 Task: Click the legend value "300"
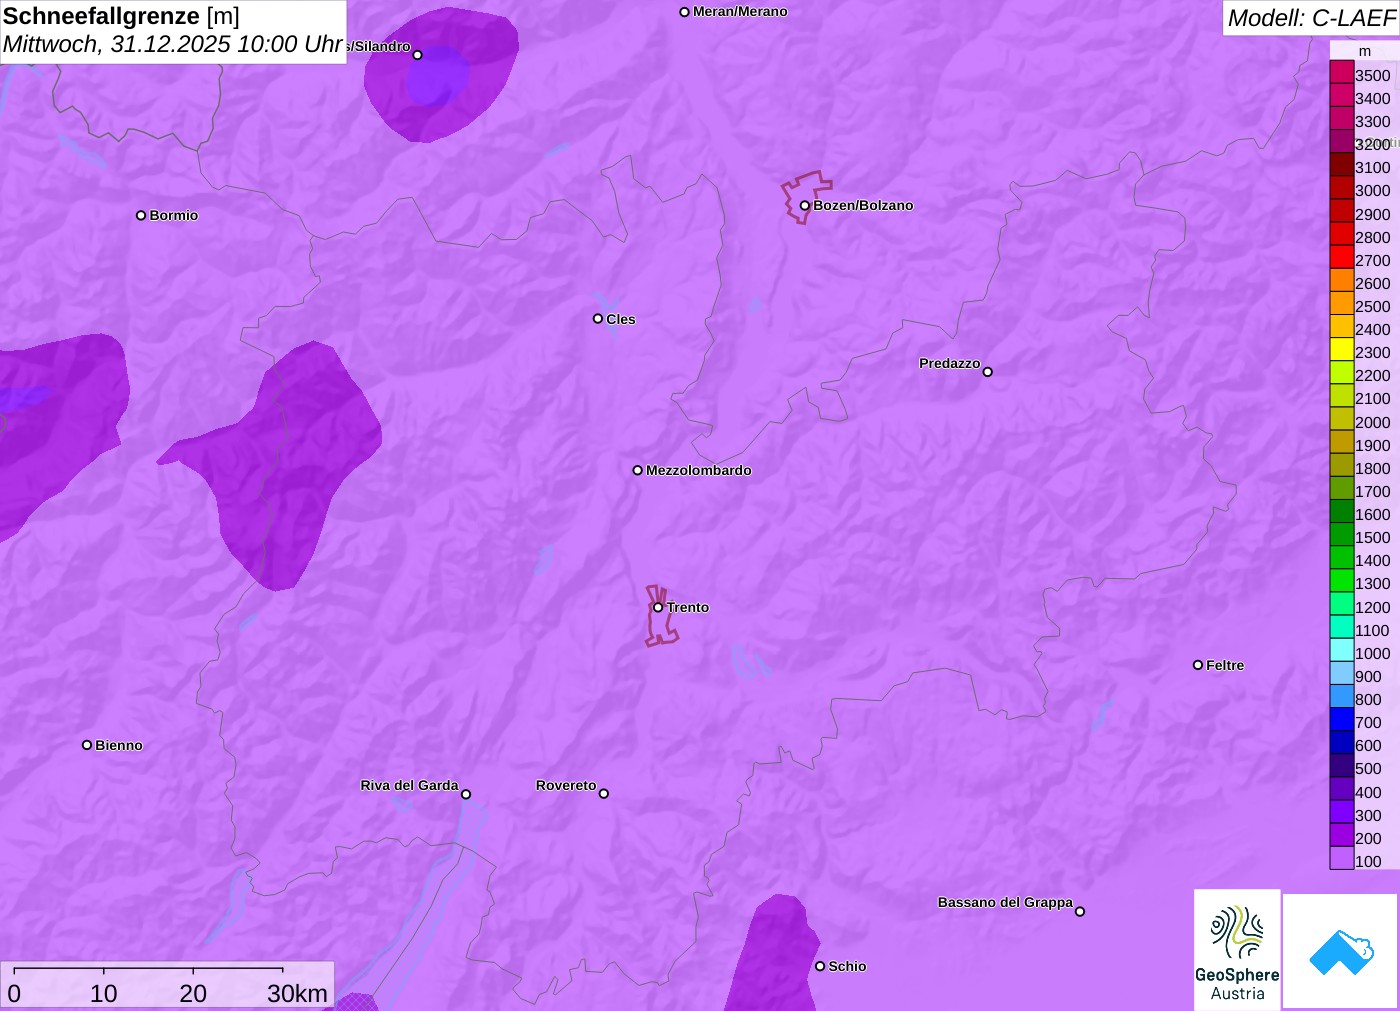pos(1369,815)
